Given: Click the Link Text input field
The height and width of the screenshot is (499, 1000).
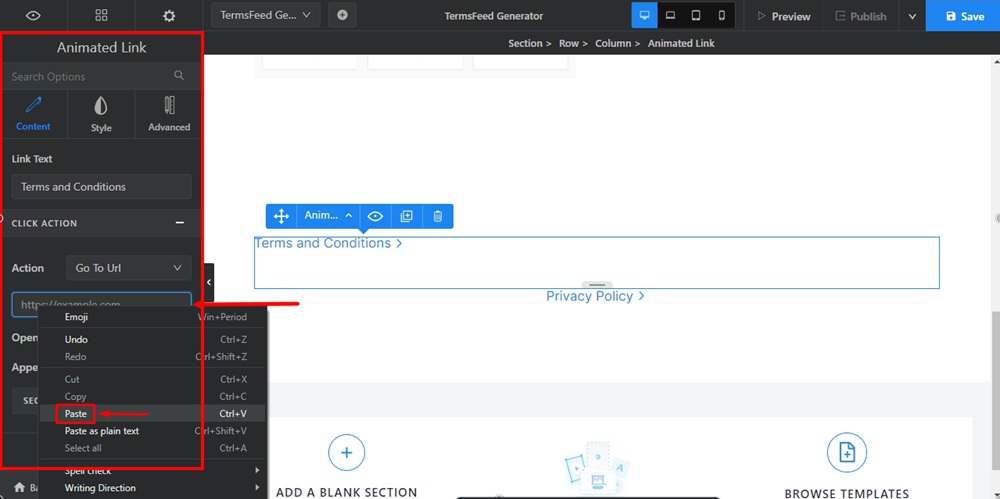Looking at the screenshot, I should tap(101, 187).
